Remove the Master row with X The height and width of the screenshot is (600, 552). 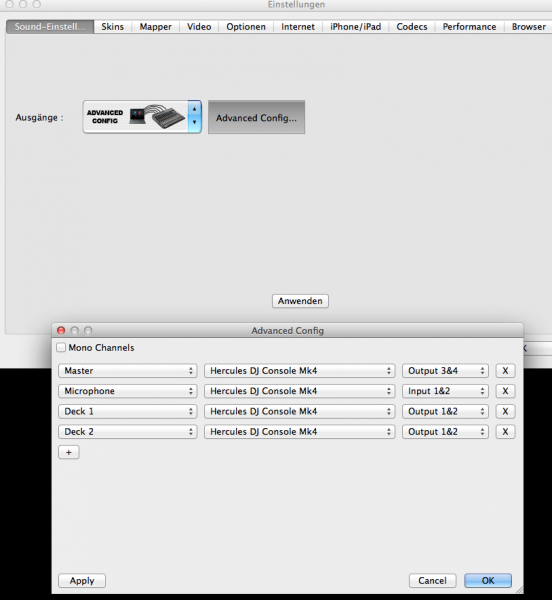[505, 370]
